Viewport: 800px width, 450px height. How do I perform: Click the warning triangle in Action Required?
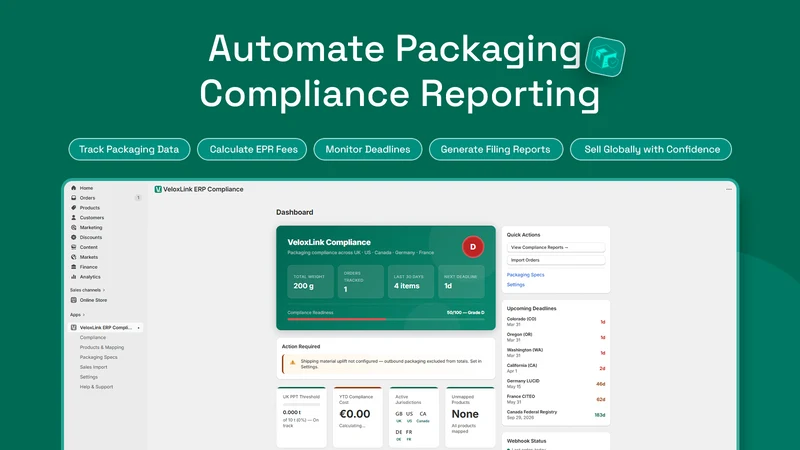293,362
